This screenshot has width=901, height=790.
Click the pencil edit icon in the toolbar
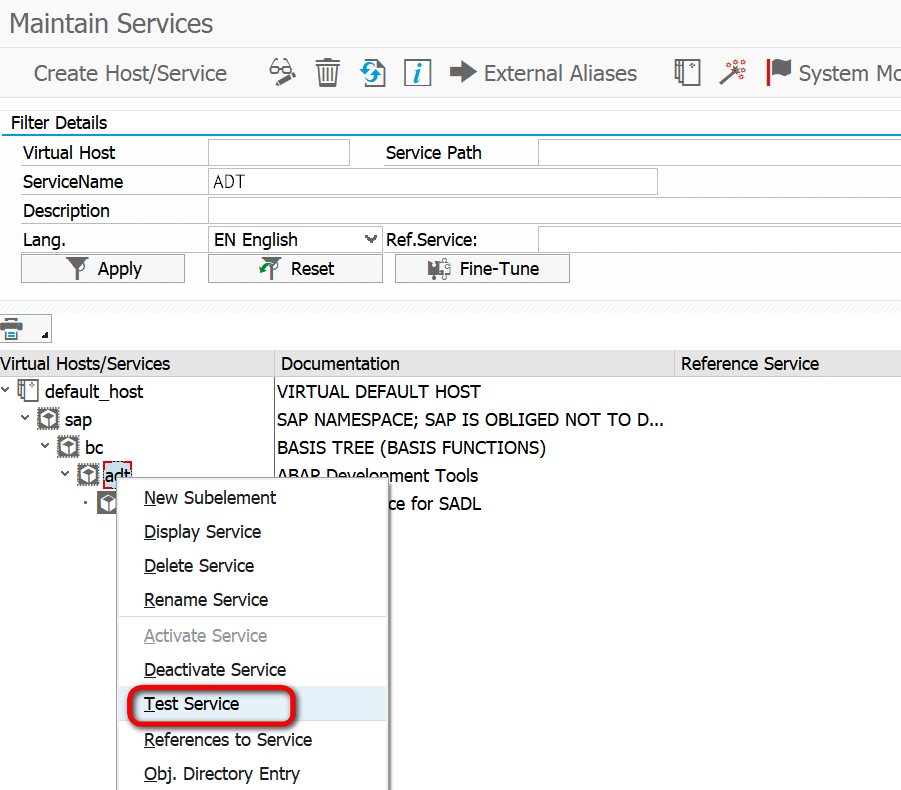[281, 72]
